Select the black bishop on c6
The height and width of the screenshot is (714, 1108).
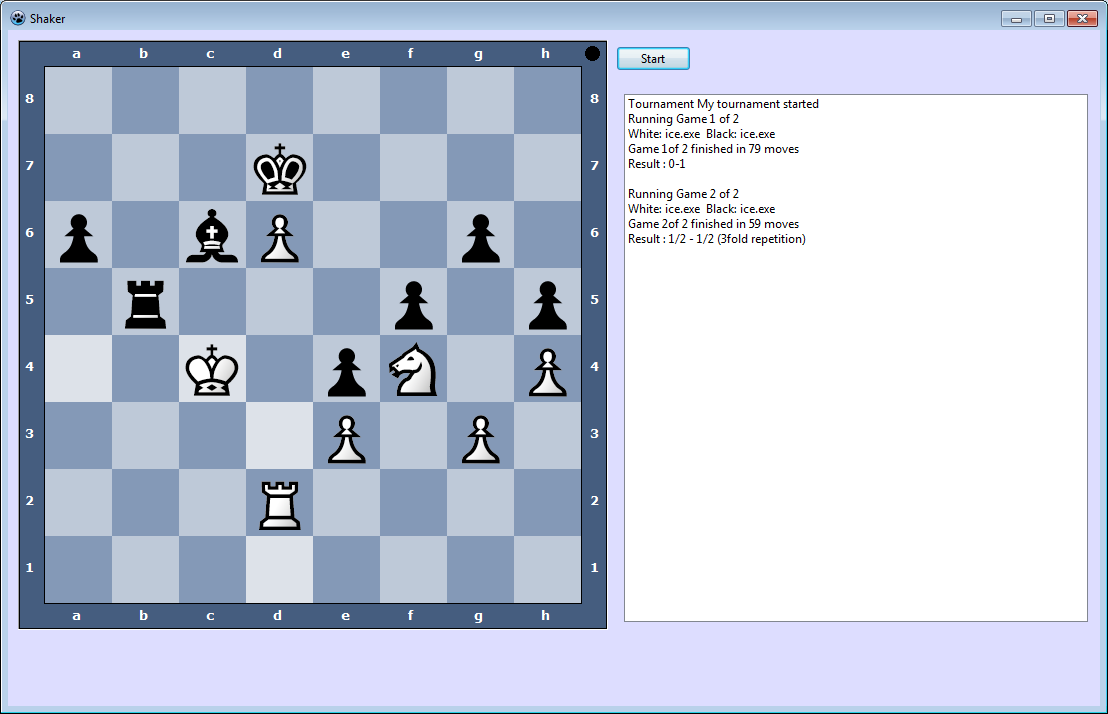point(212,237)
